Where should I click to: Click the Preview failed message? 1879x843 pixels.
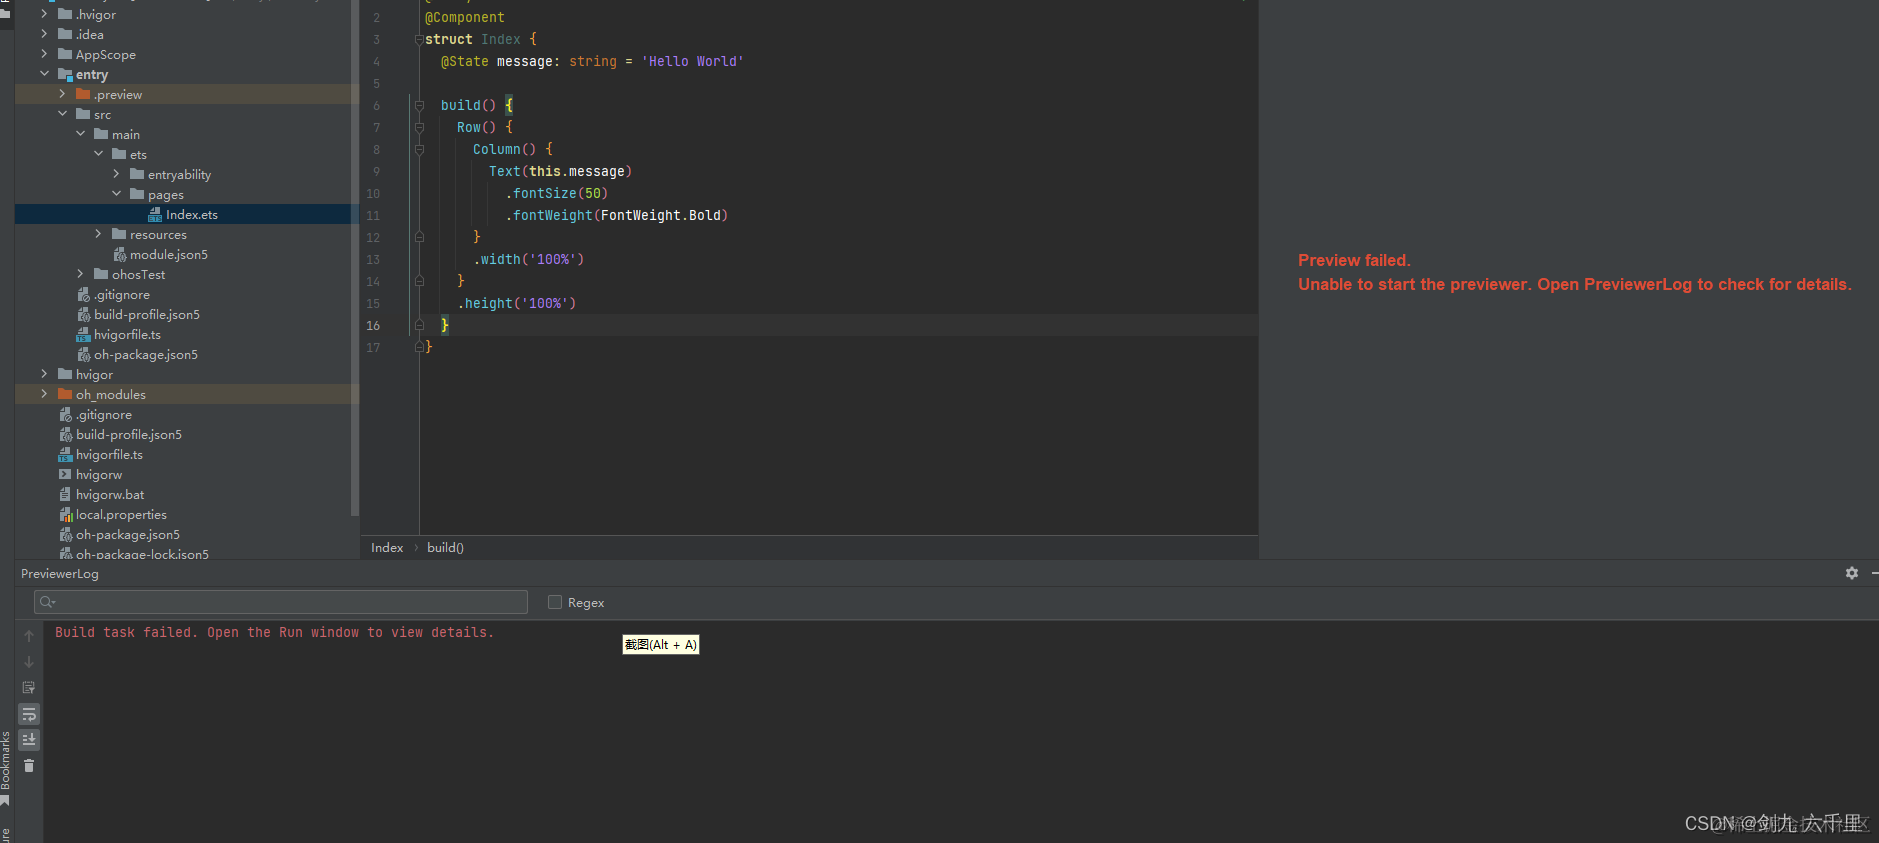(1354, 260)
